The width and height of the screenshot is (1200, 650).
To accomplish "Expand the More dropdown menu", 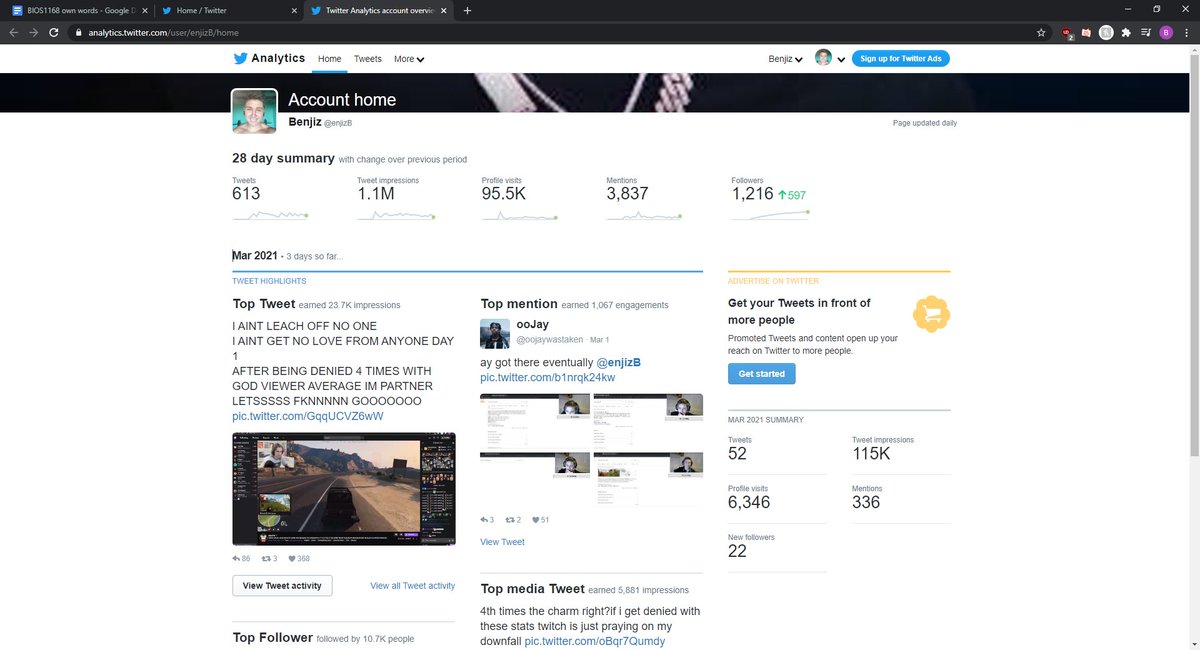I will 408,59.
